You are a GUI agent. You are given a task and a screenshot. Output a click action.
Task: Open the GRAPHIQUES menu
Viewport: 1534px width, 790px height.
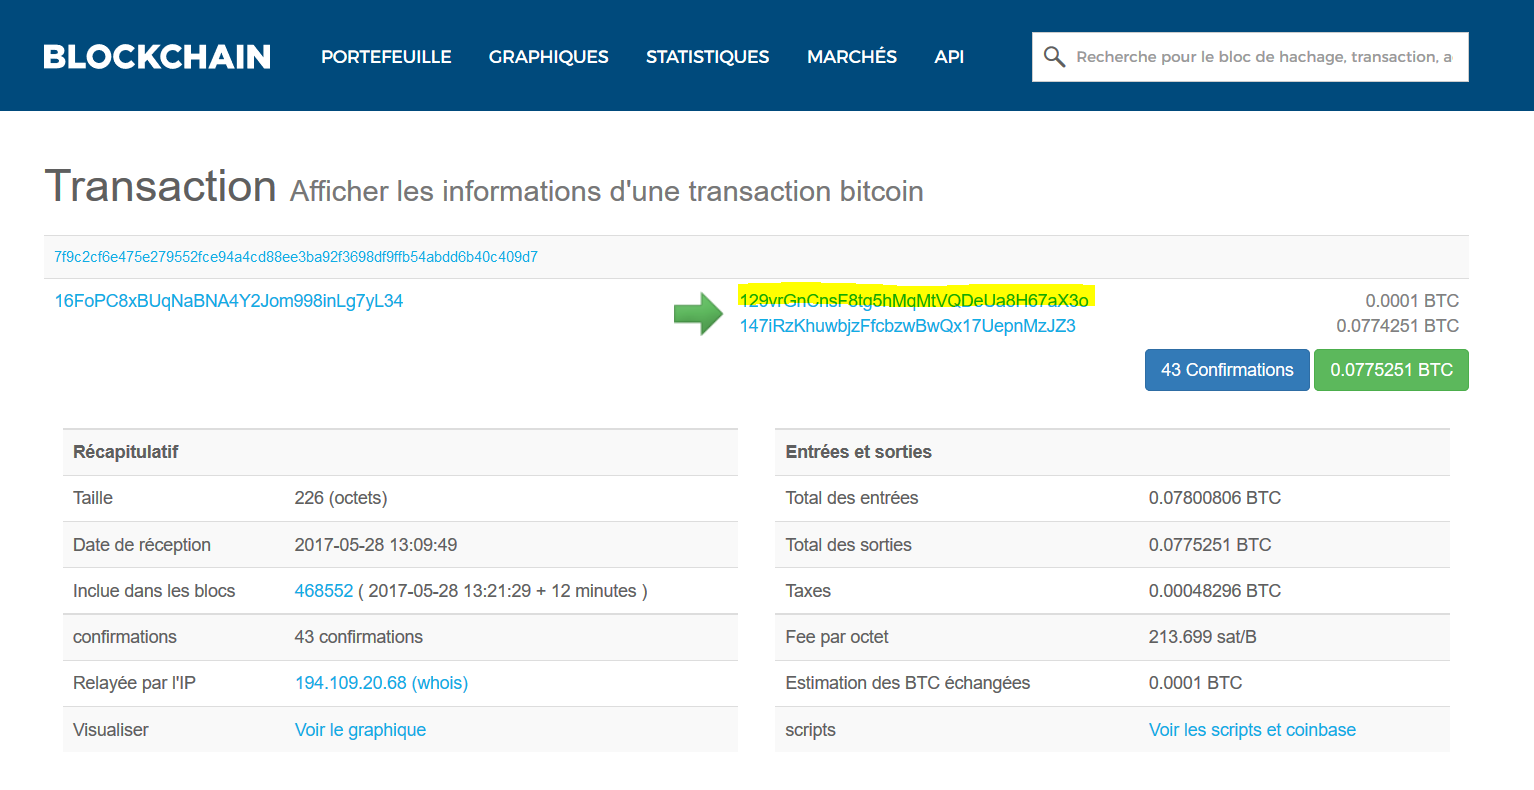click(x=548, y=57)
